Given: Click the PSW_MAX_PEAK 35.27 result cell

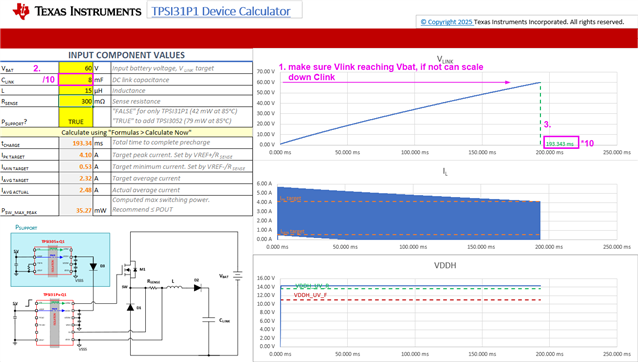Looking at the screenshot, I should (76, 206).
